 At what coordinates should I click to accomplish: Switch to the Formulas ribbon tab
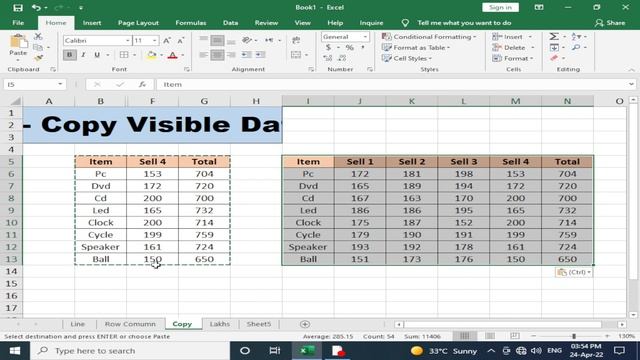191,23
